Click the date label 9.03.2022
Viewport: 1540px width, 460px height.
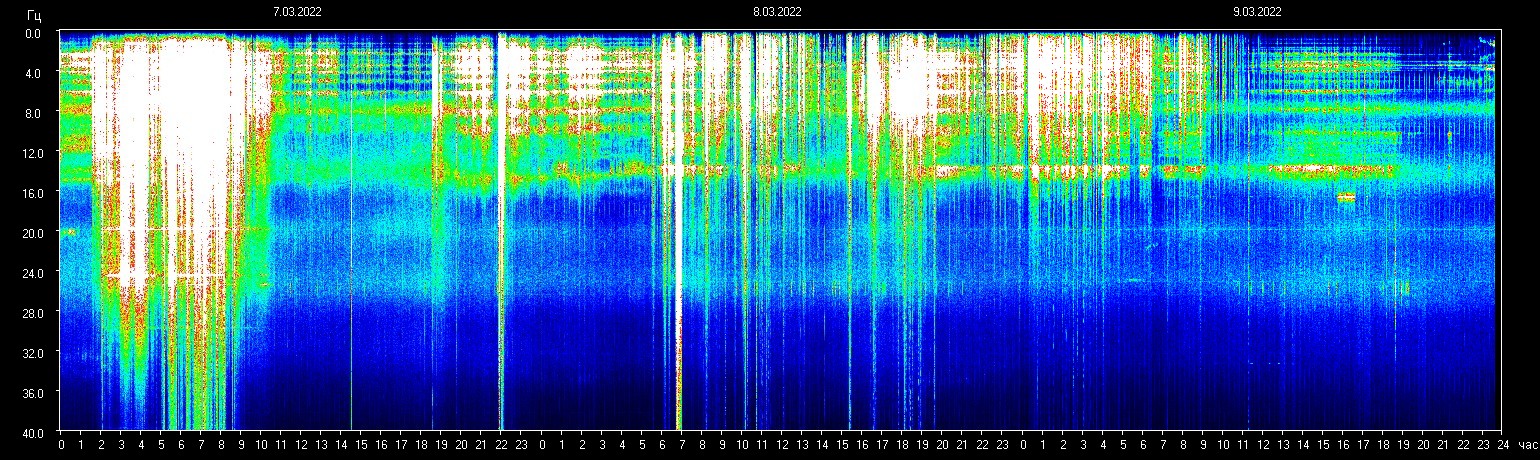(x=1257, y=12)
